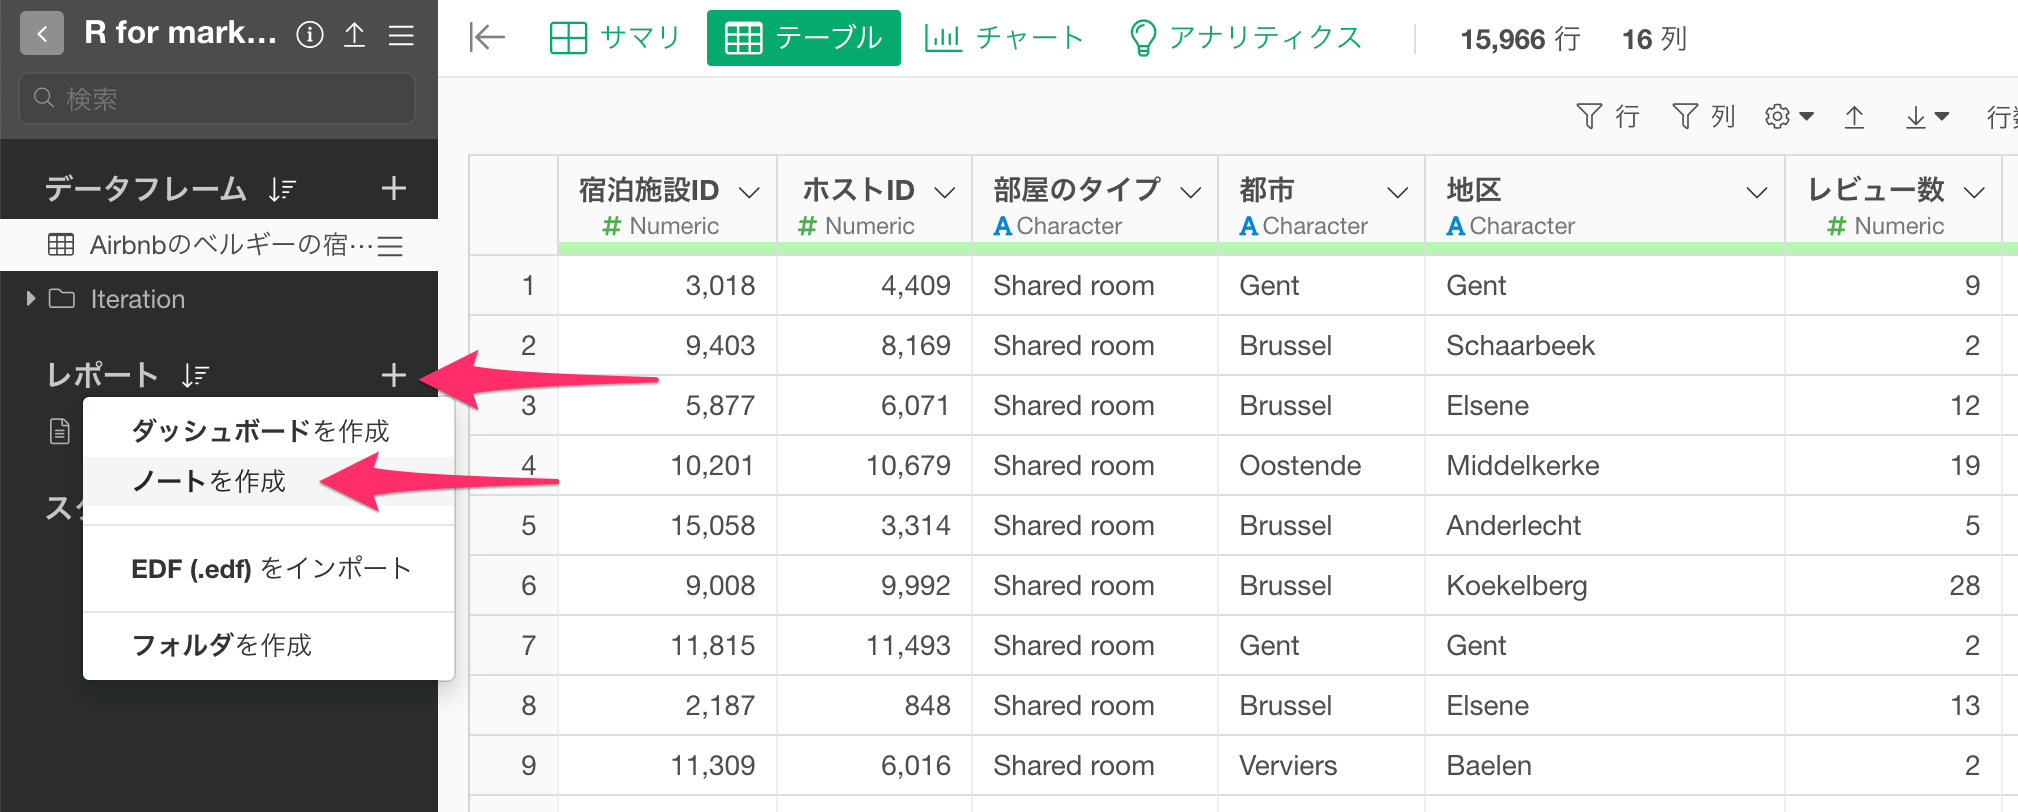
Task: Open the 宿泊施設ID column dropdown
Action: click(749, 192)
